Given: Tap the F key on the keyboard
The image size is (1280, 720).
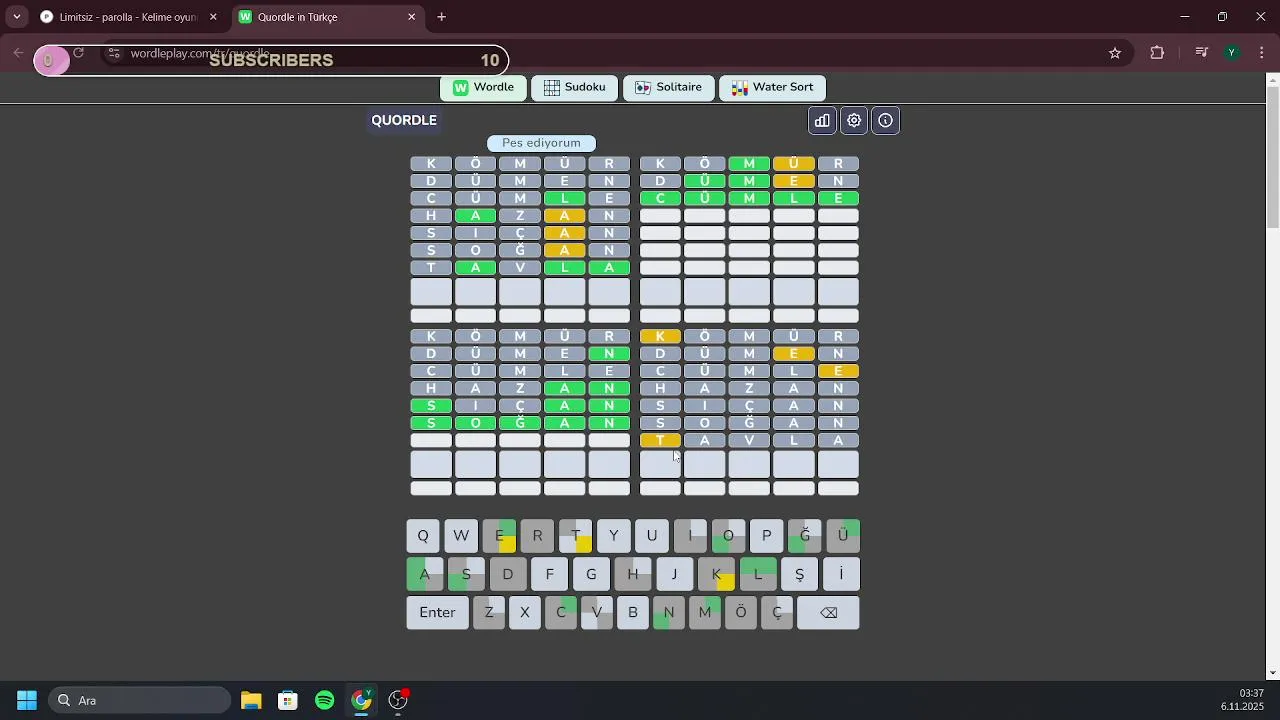Looking at the screenshot, I should (549, 574).
